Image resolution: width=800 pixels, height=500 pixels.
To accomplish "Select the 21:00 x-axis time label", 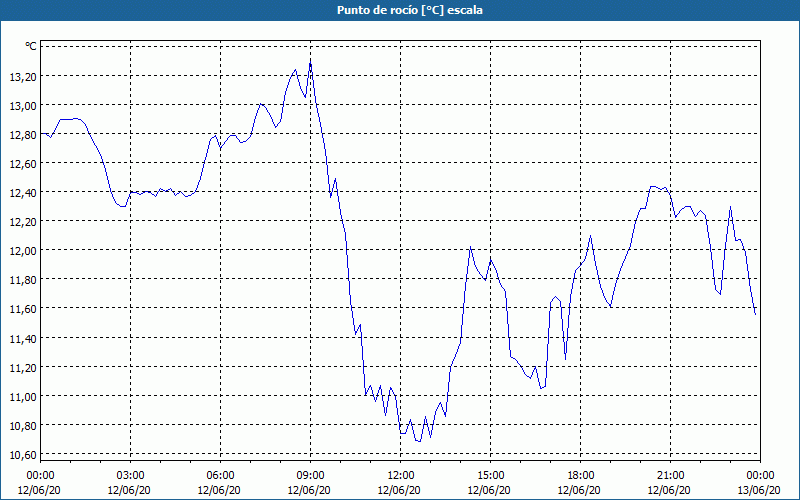I will point(670,476).
